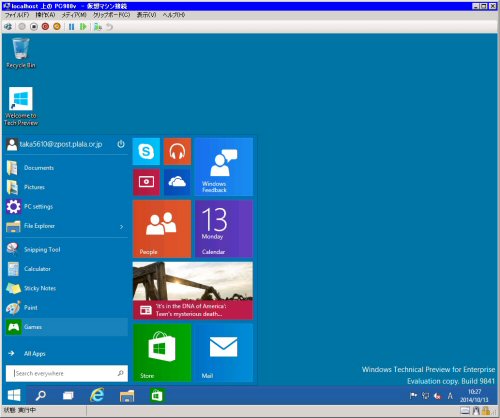The image size is (500, 418).
Task: Click the clock showing 10:27
Action: click(x=474, y=396)
